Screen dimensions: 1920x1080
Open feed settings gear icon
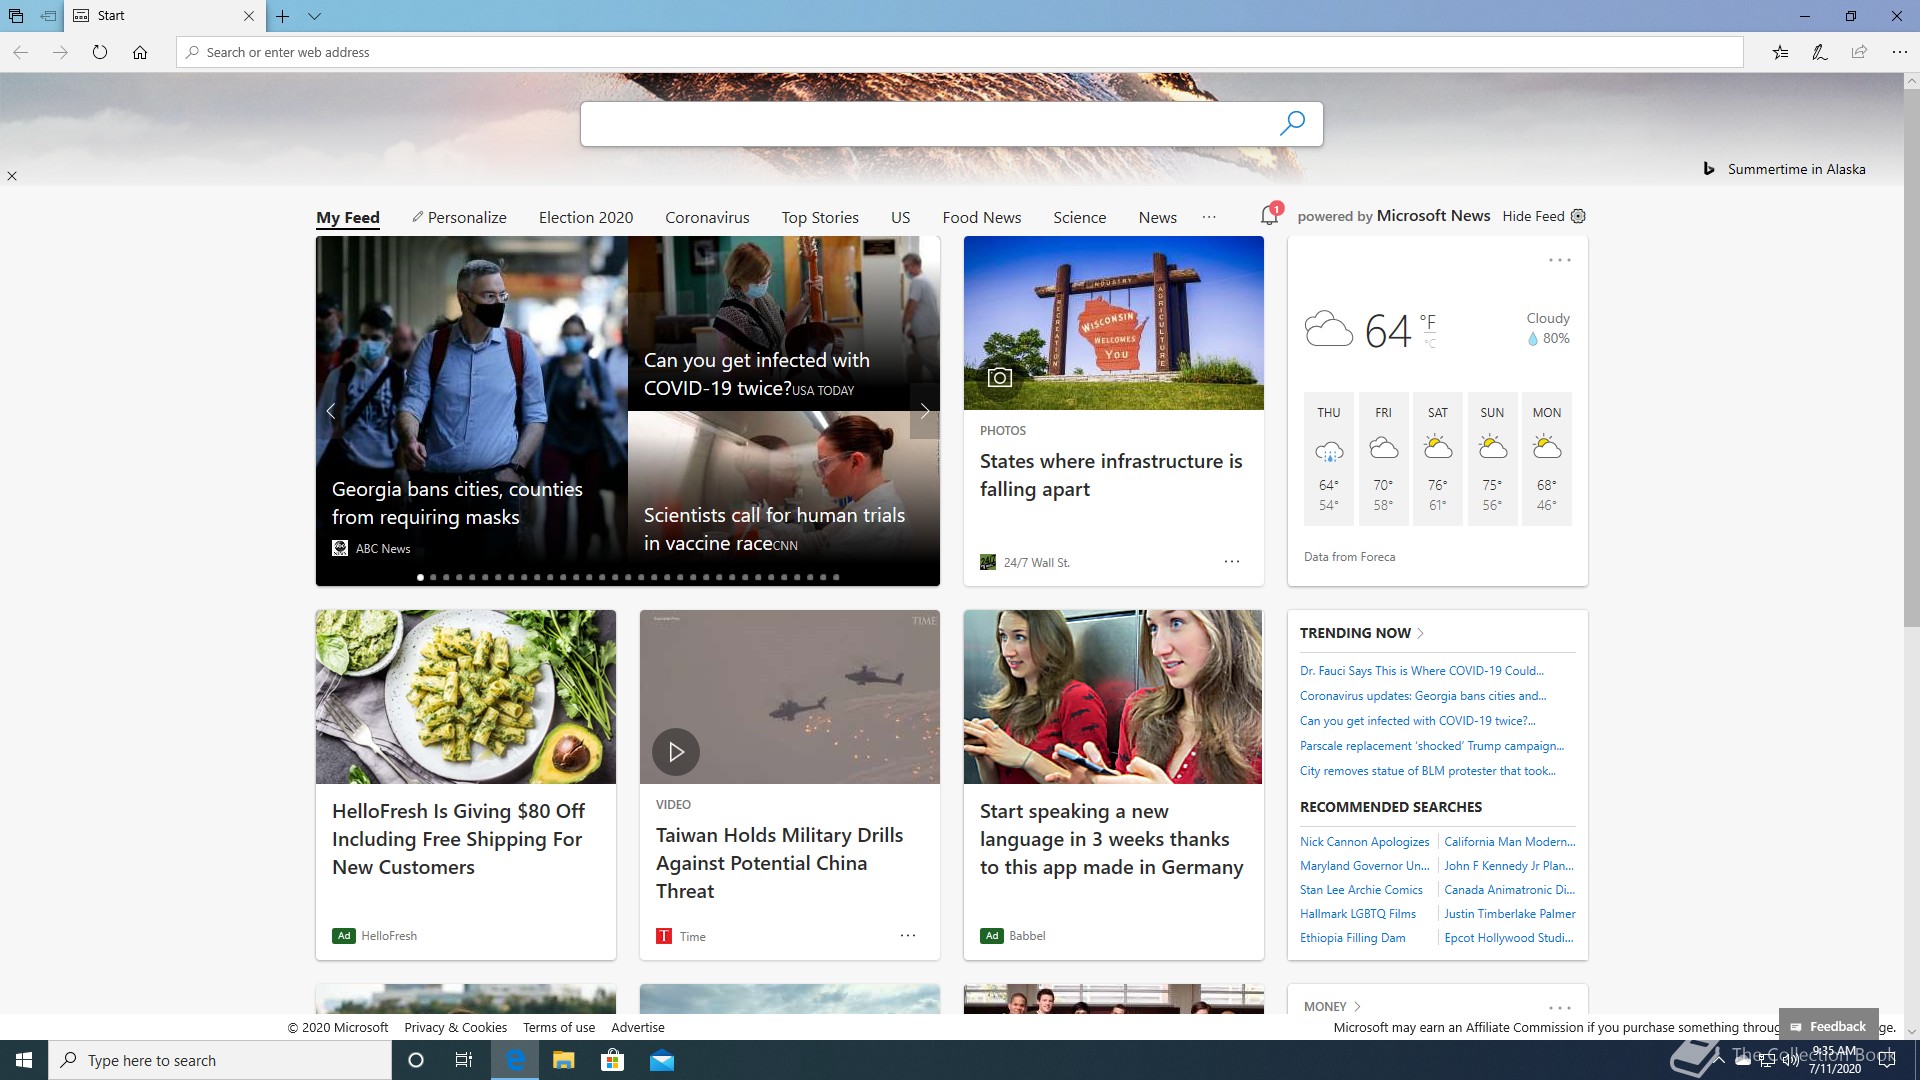click(1578, 216)
